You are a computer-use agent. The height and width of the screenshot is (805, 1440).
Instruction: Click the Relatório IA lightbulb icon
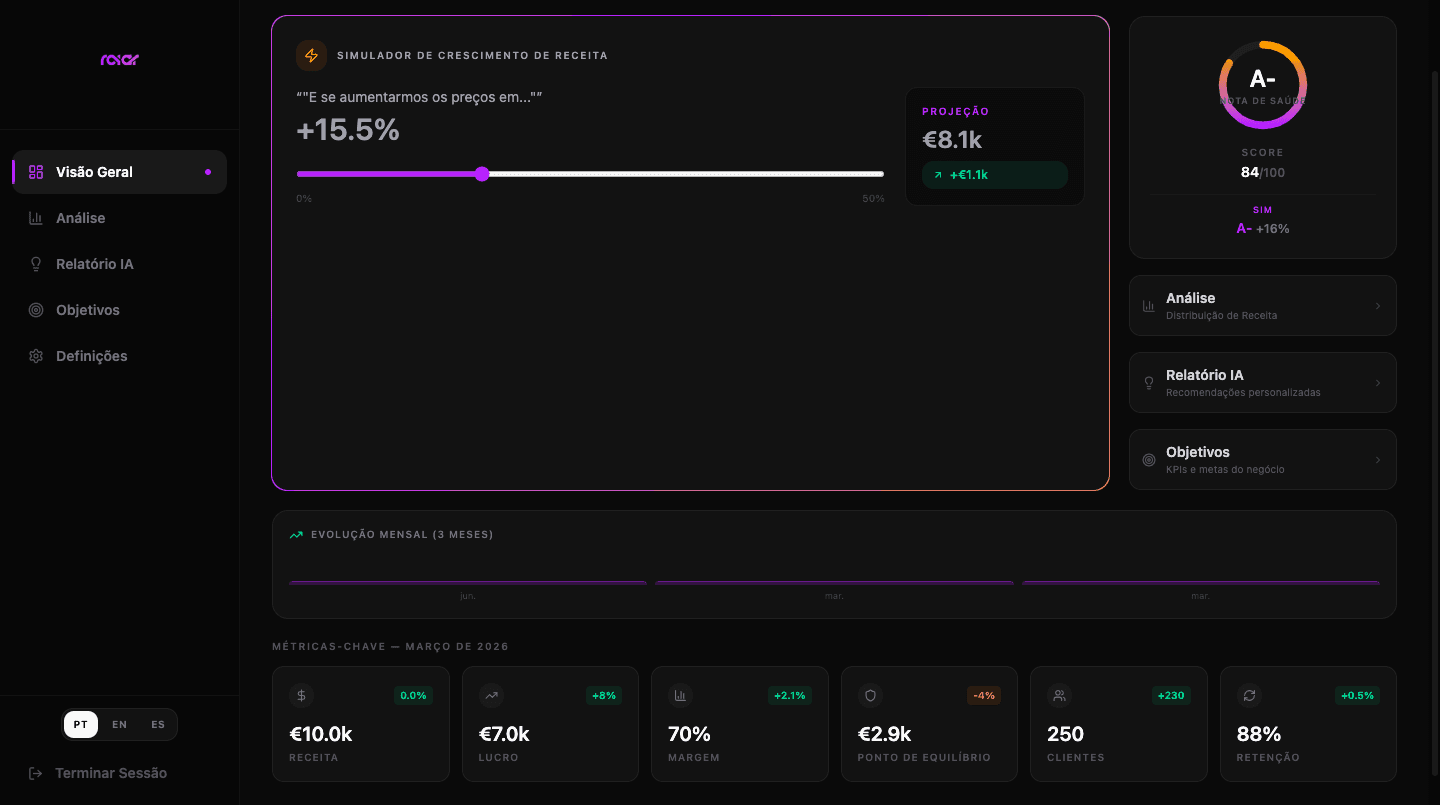[35, 263]
